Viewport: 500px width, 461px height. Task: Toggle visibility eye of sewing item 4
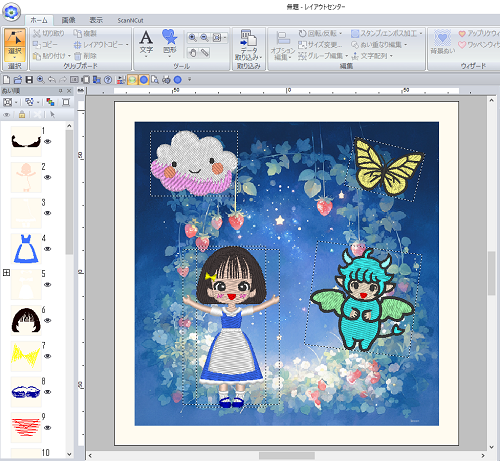point(48,249)
